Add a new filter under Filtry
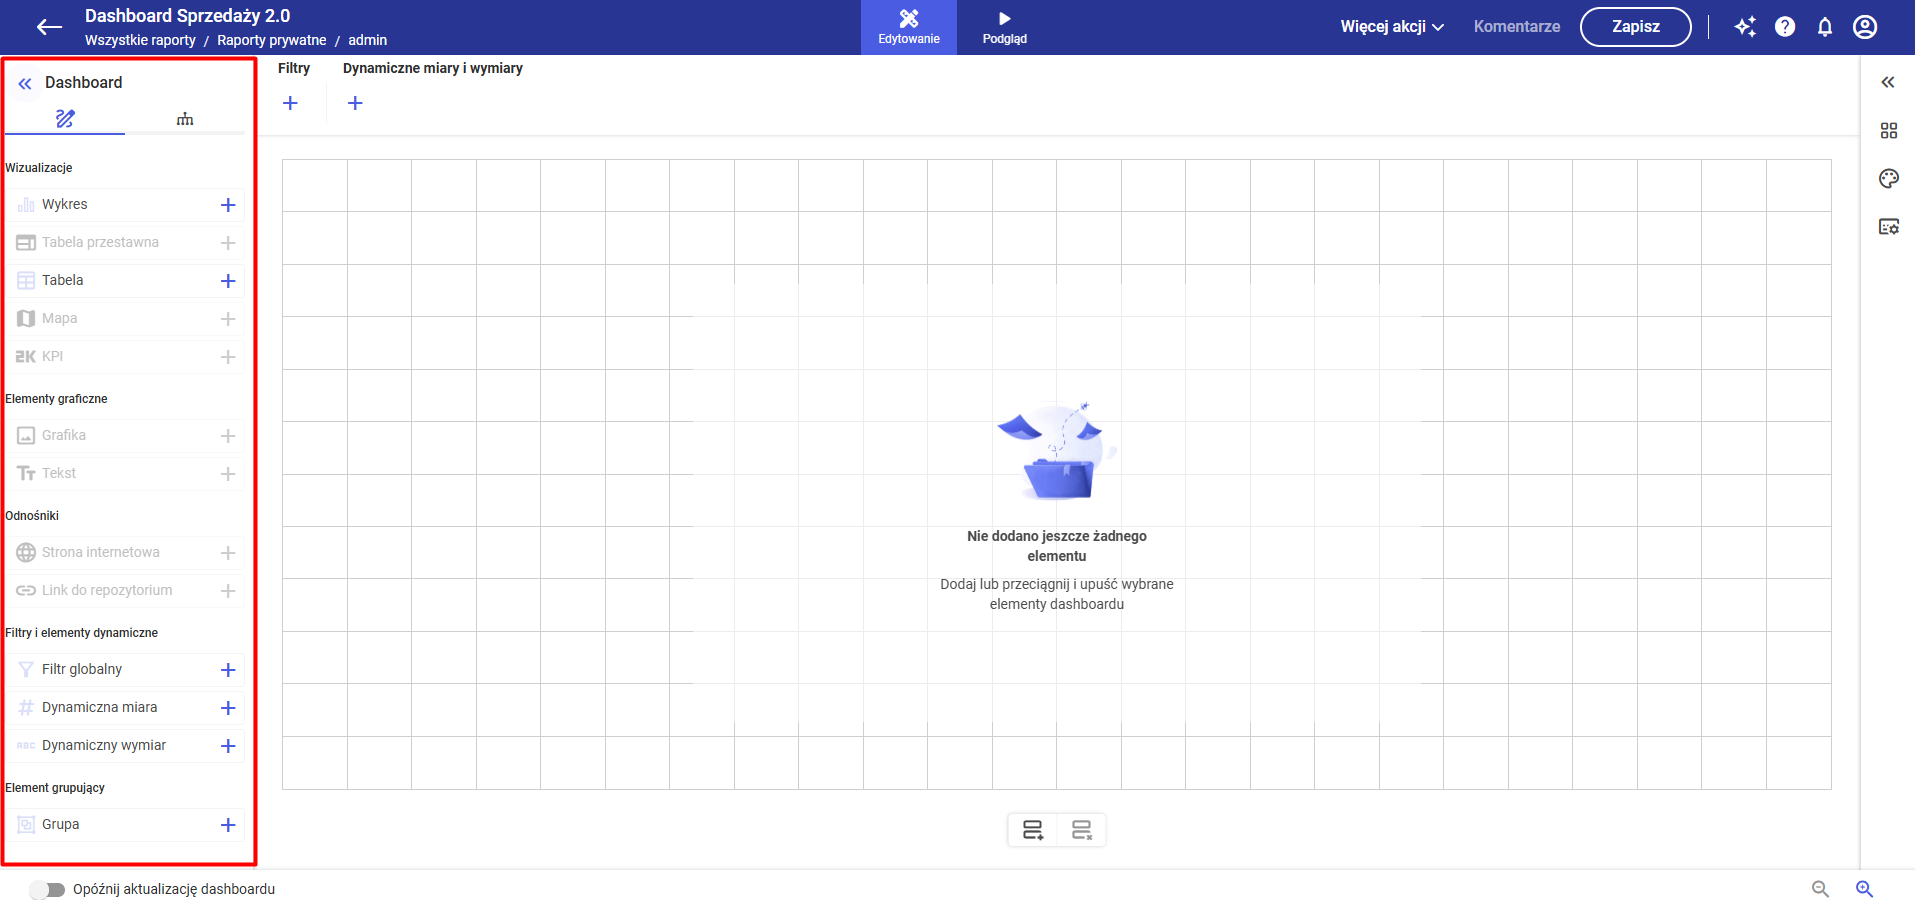The height and width of the screenshot is (910, 1915). (290, 103)
